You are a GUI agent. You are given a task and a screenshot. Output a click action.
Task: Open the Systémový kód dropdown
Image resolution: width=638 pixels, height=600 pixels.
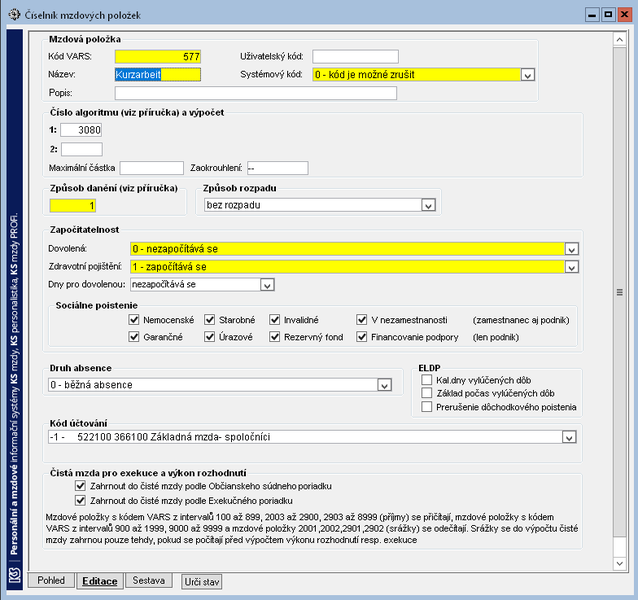[x=528, y=75]
